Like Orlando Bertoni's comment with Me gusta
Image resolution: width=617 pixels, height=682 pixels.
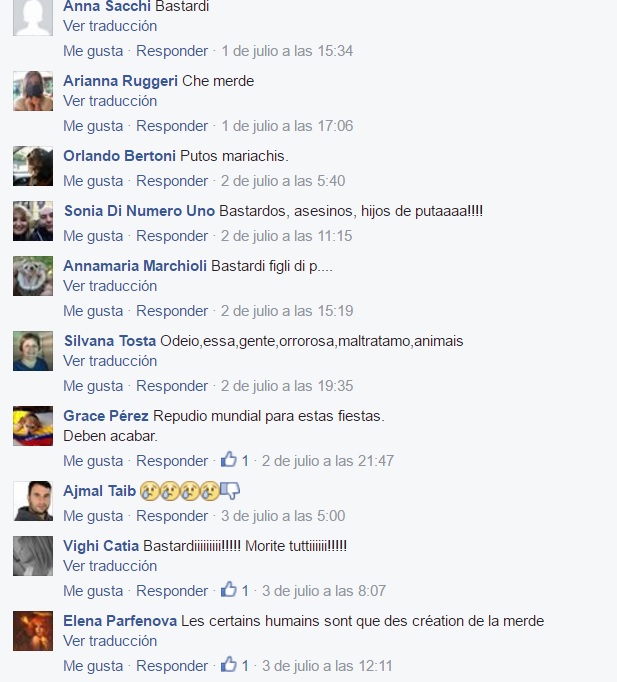coord(93,181)
